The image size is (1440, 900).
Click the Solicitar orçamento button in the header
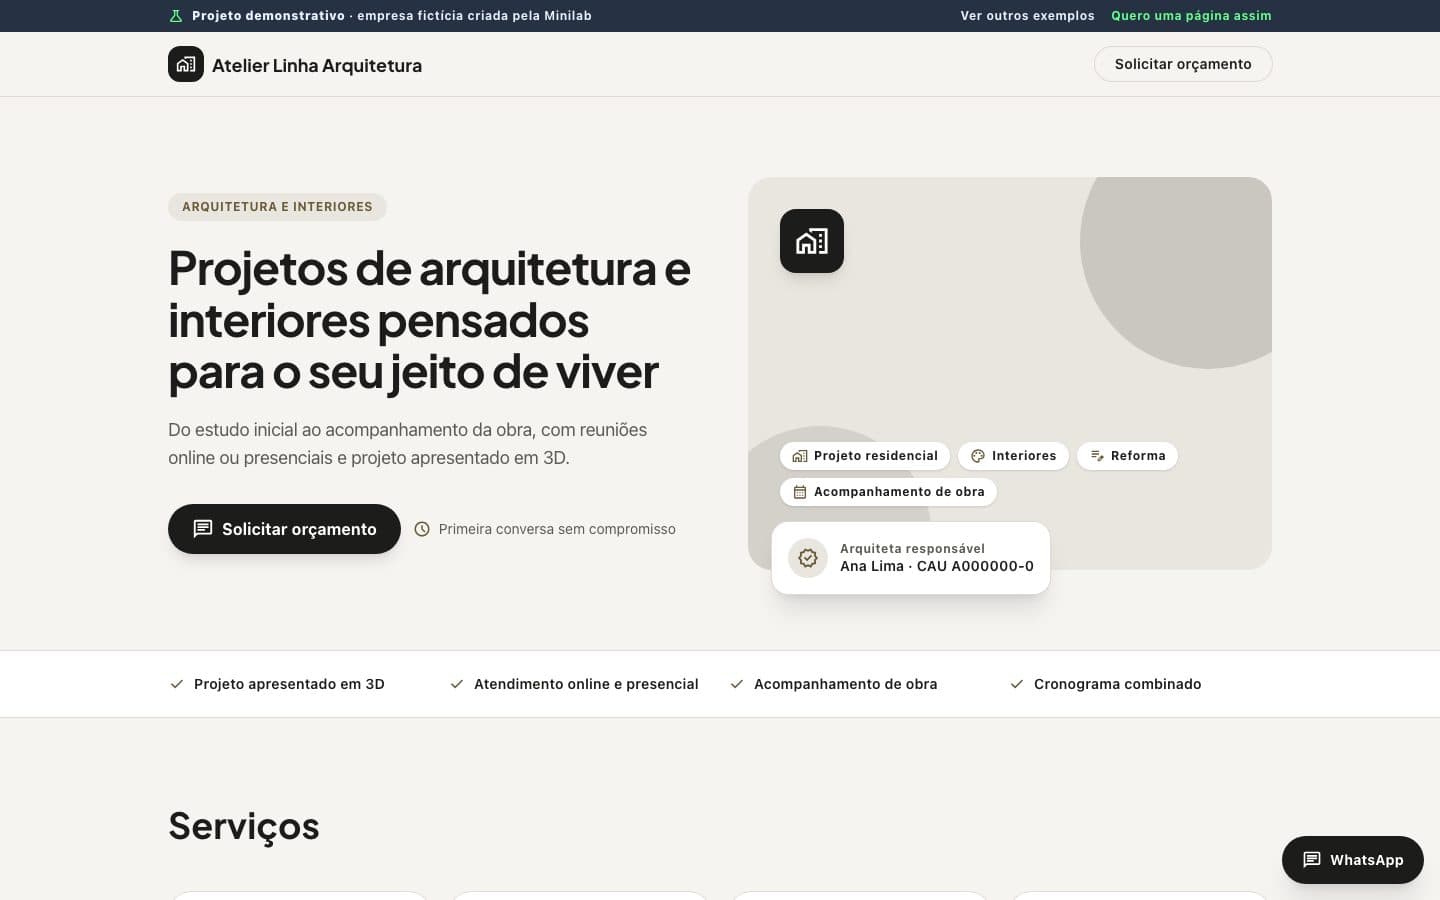click(x=1183, y=64)
